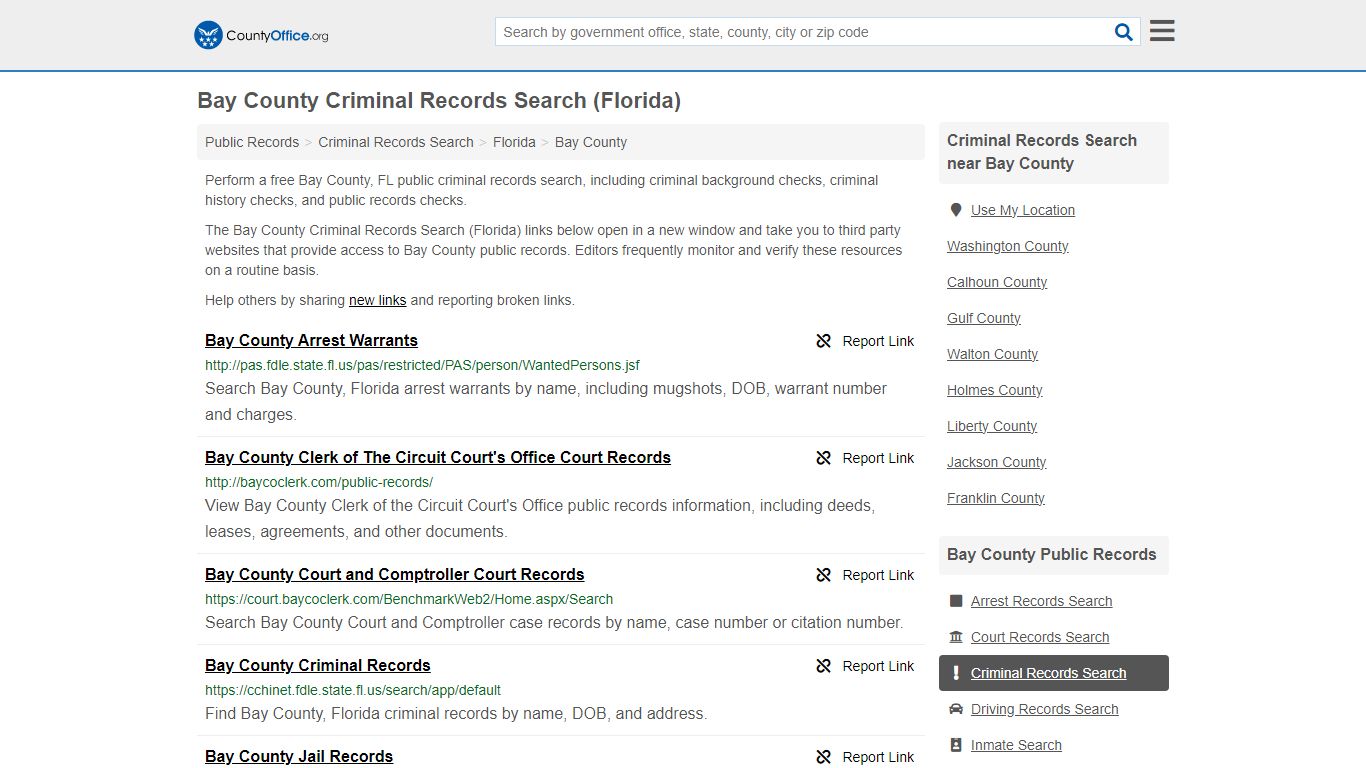Open Inmate Search in sidebar
This screenshot has width=1366, height=768.
(x=1016, y=745)
